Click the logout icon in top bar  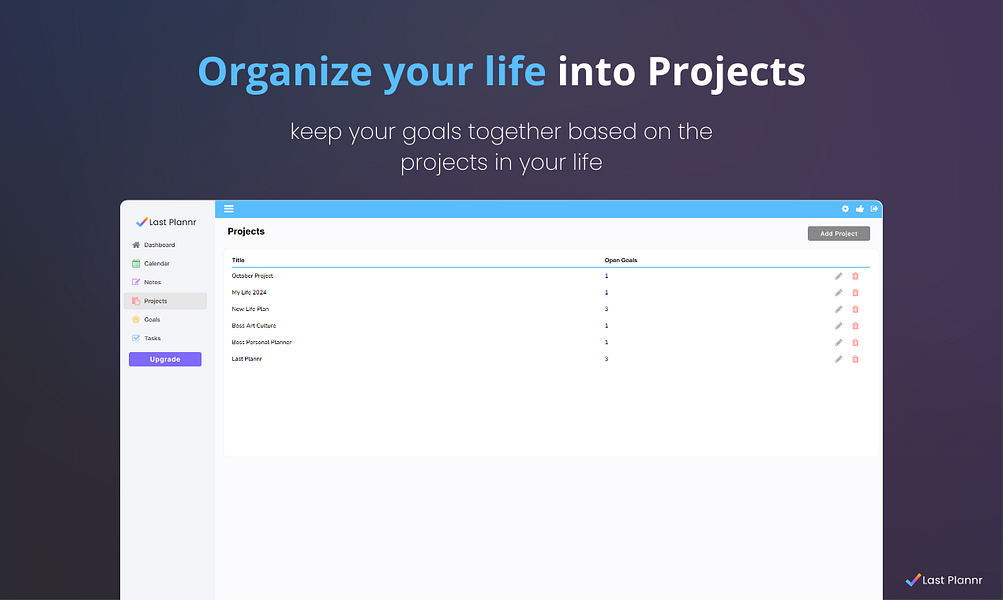[x=874, y=209]
